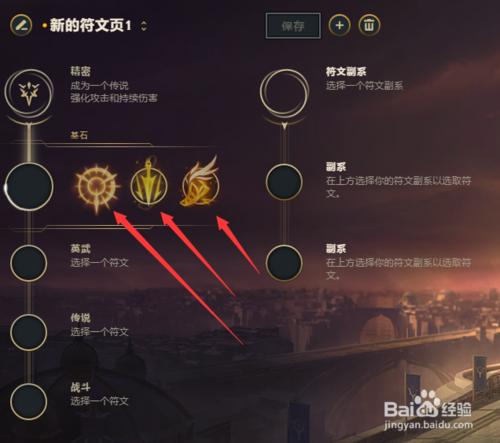Image resolution: width=500 pixels, height=443 pixels.
Task: Expand the 英武 rune slot circle
Action: (29, 263)
